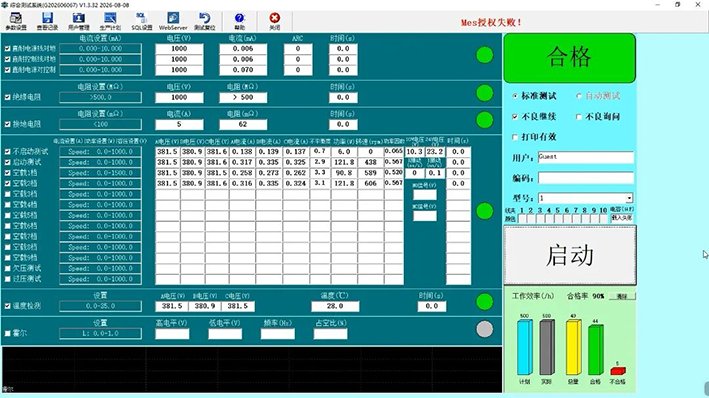Click 空载1档 Speed 0.0-1500.0 setting
The width and height of the screenshot is (709, 398).
click(x=100, y=173)
